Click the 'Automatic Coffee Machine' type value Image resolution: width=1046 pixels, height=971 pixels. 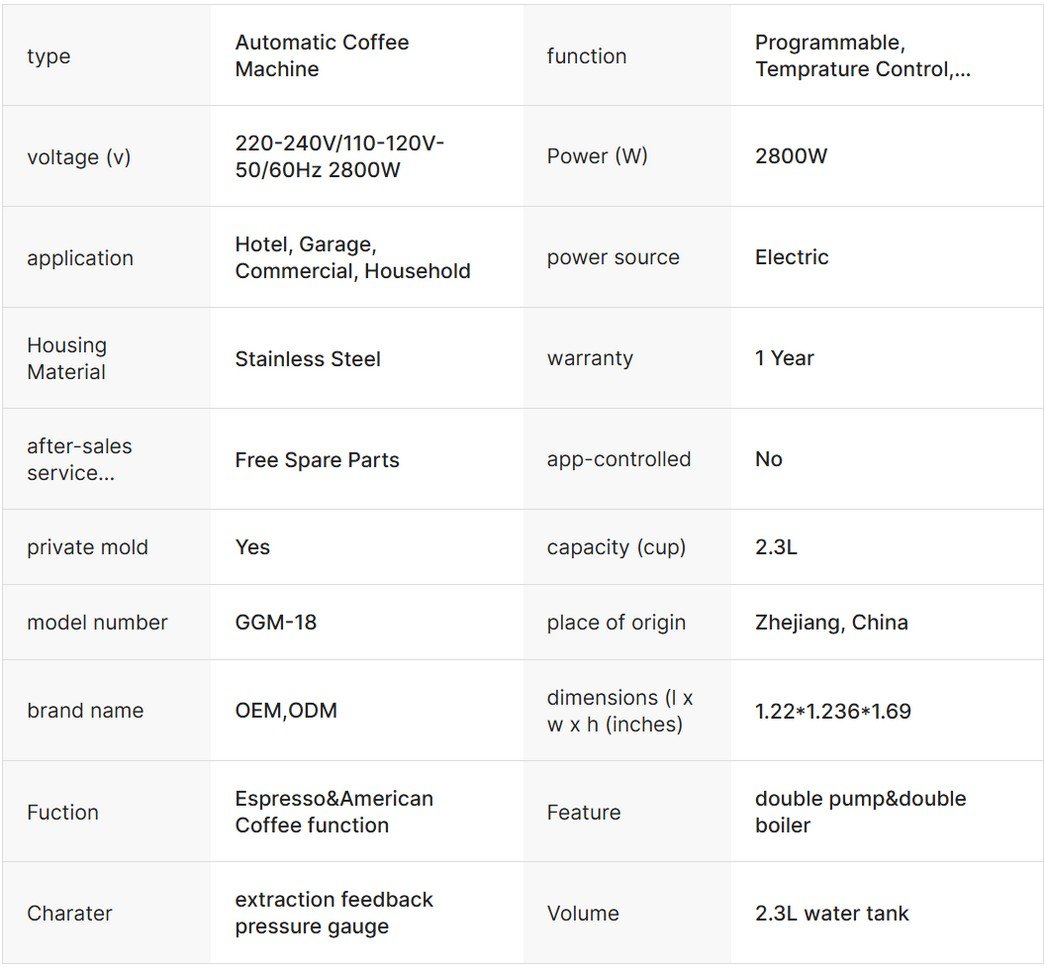[x=321, y=56]
